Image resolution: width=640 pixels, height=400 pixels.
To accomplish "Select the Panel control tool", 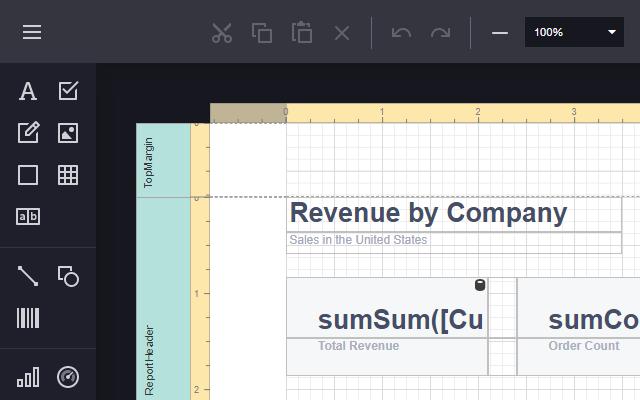I will (x=28, y=175).
